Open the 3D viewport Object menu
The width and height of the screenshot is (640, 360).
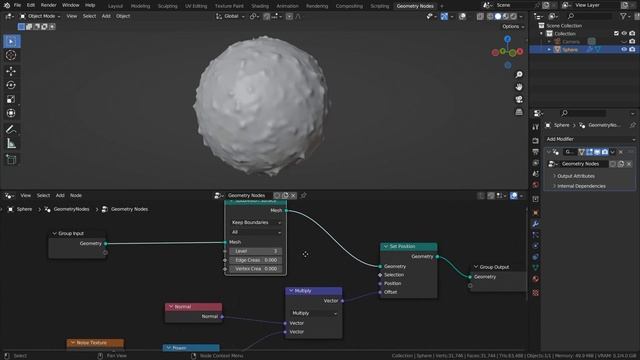coord(123,16)
